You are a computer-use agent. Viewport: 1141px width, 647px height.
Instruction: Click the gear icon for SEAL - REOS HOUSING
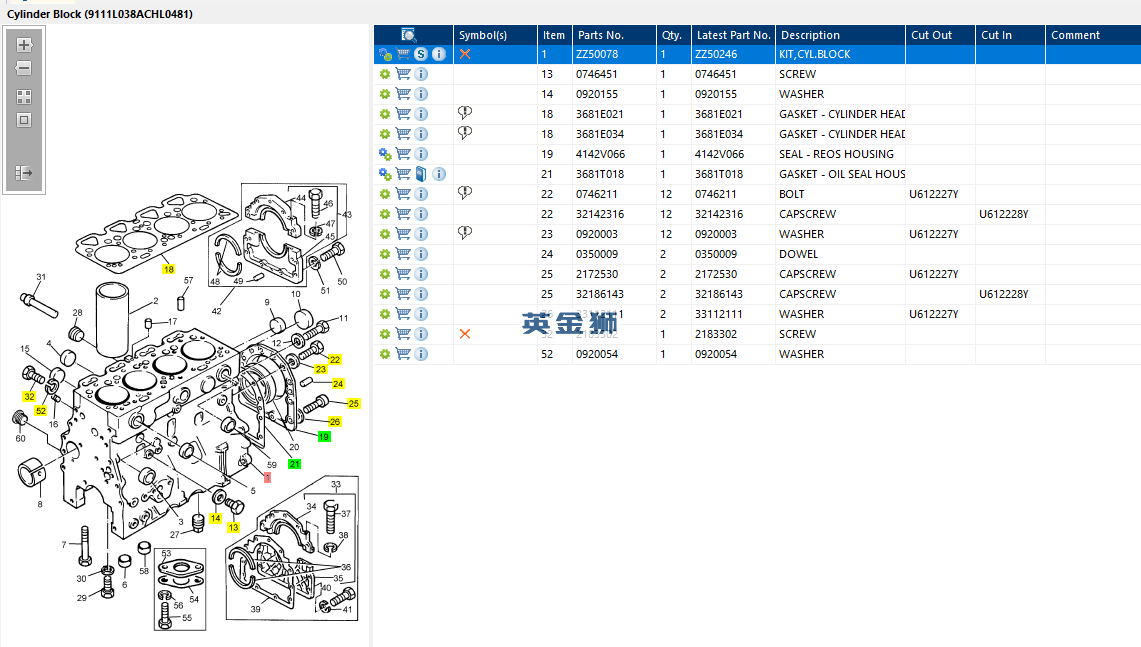[385, 154]
